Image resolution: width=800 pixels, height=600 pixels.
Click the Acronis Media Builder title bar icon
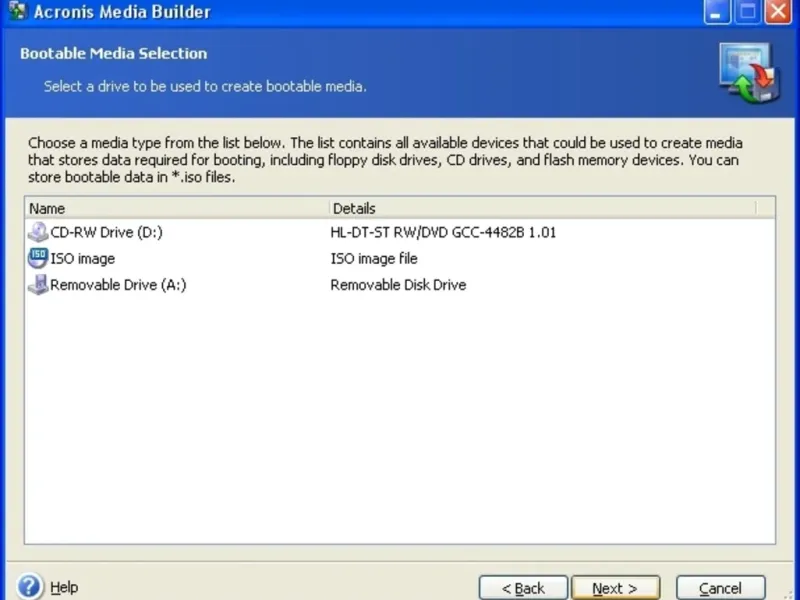click(17, 10)
